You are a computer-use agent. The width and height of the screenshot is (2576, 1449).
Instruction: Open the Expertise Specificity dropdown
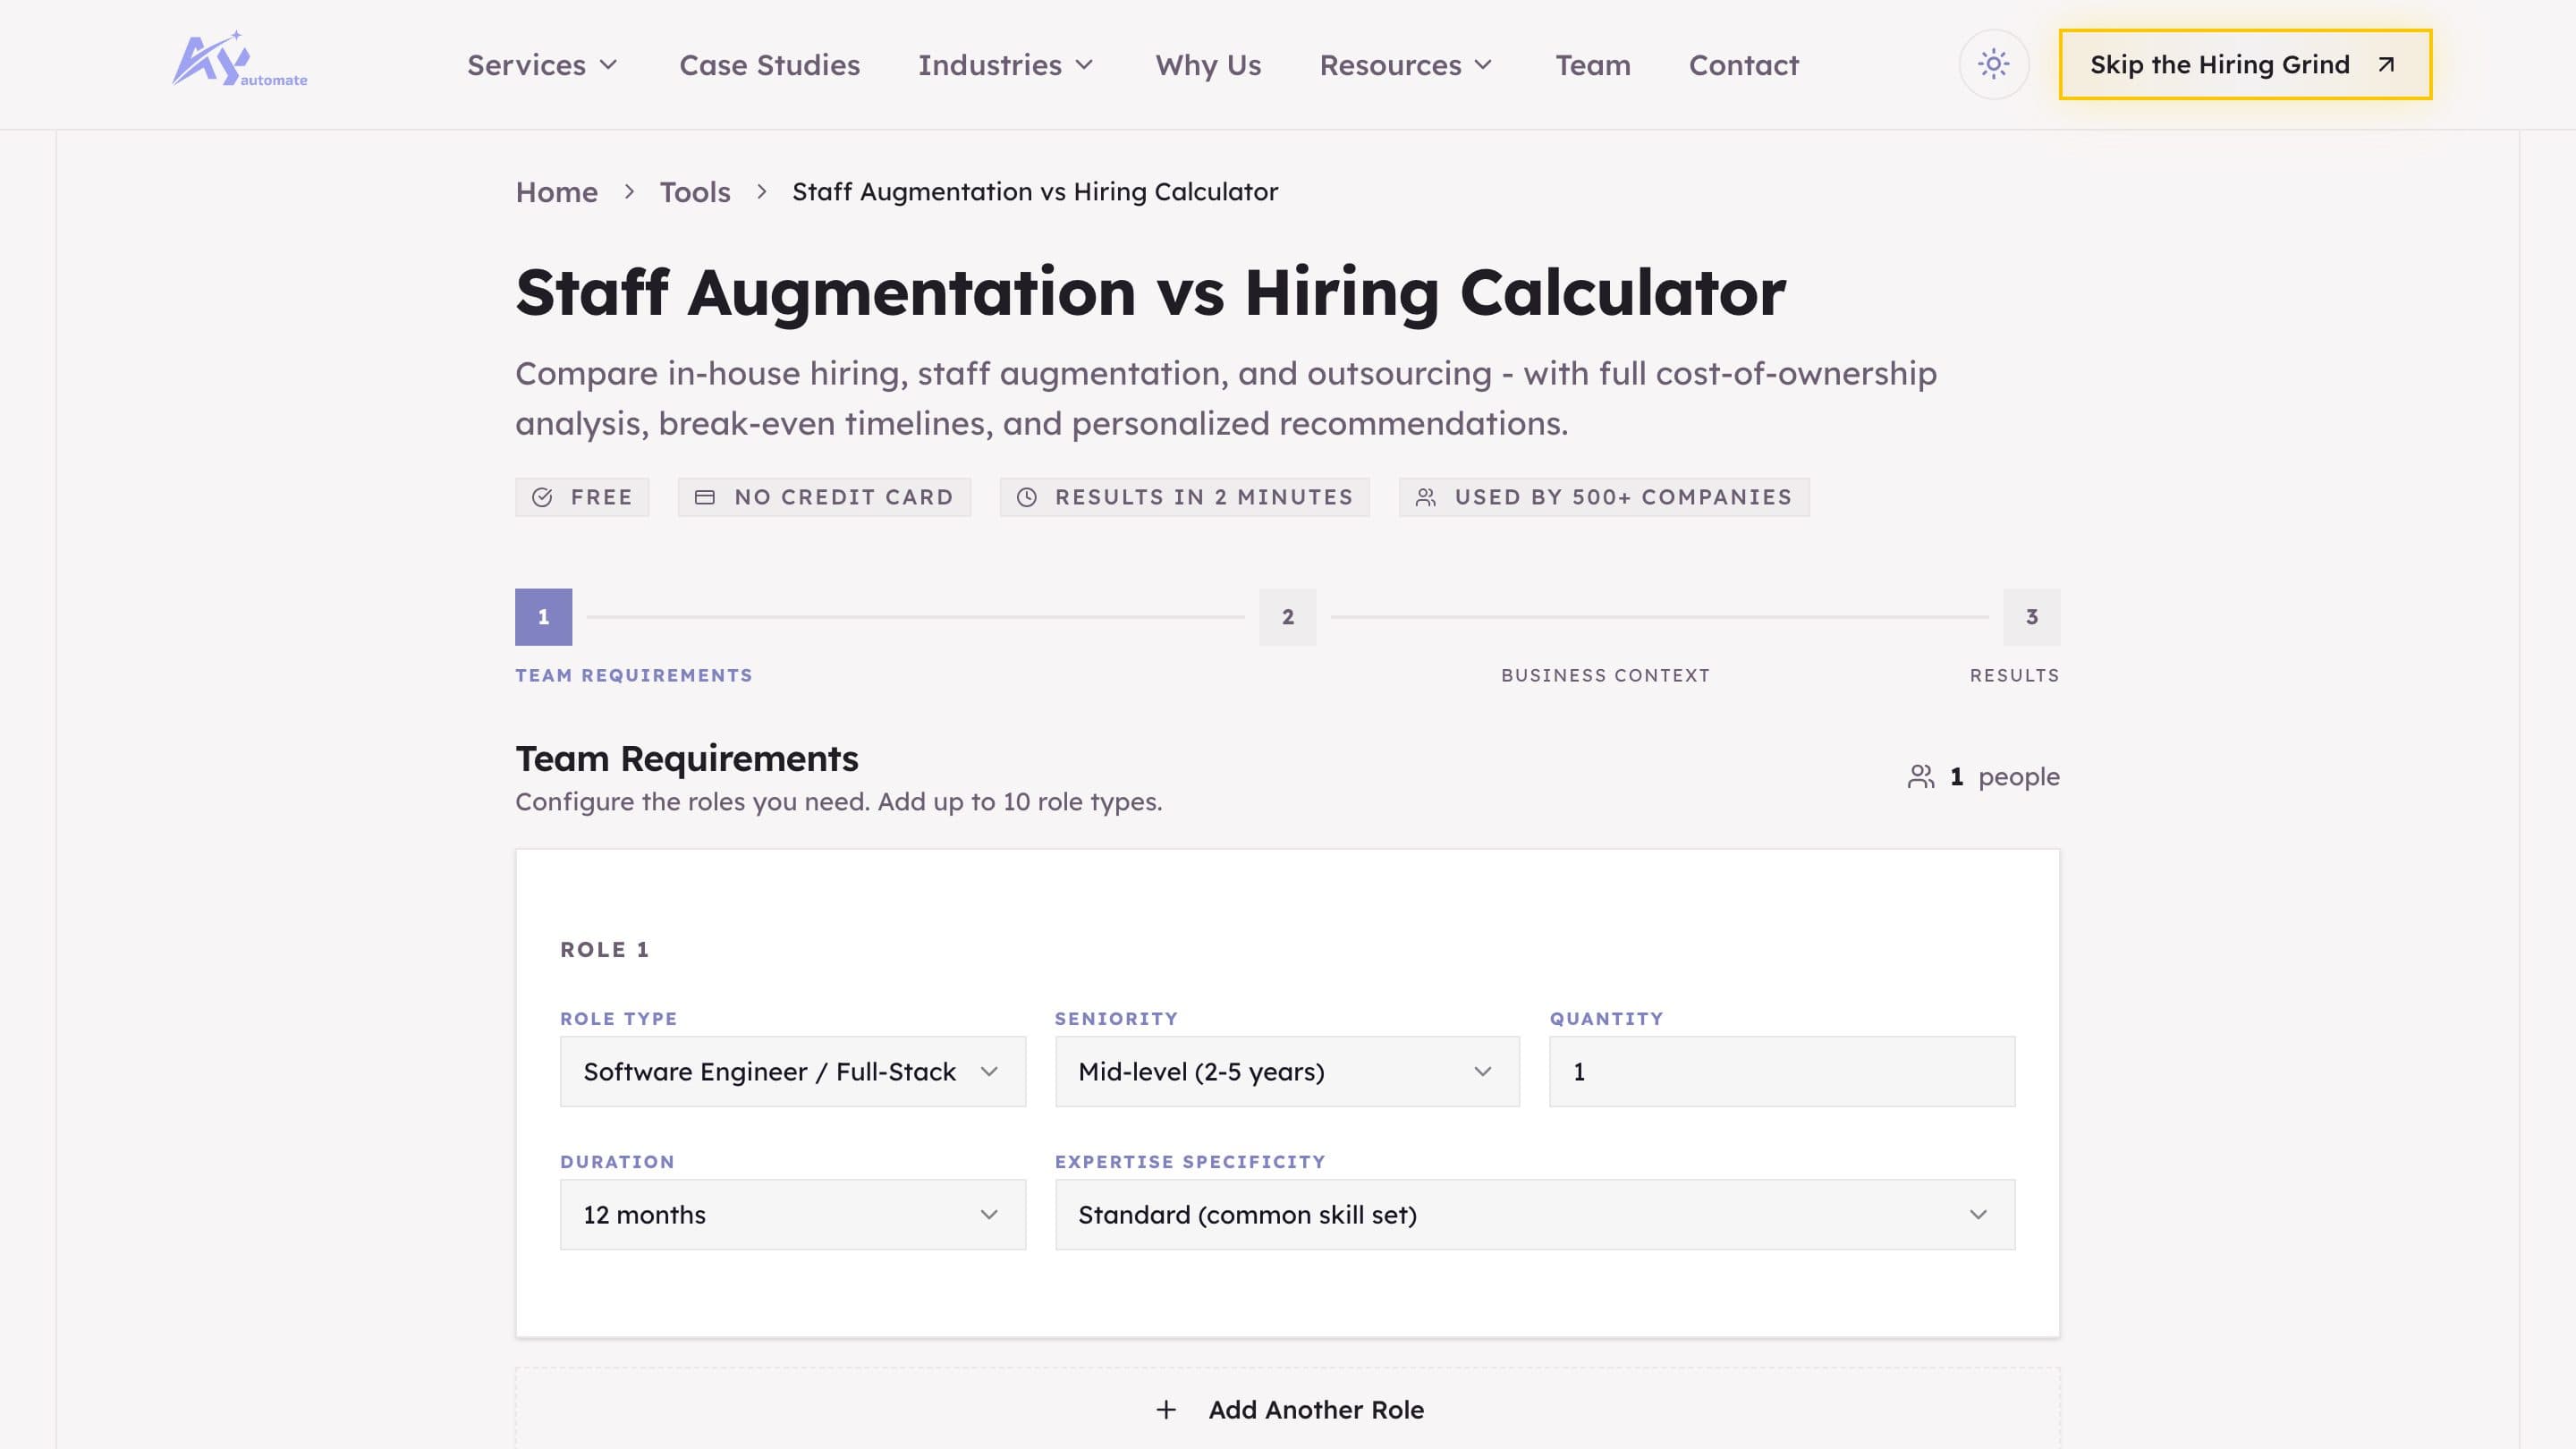[x=1534, y=1214]
